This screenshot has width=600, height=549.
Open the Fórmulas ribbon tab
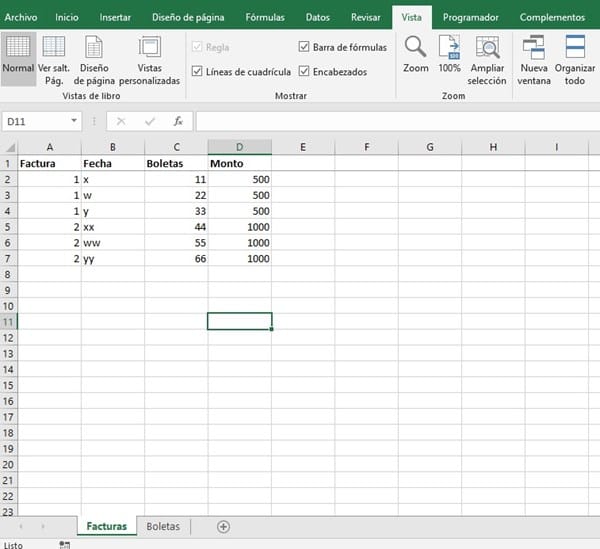[x=265, y=17]
